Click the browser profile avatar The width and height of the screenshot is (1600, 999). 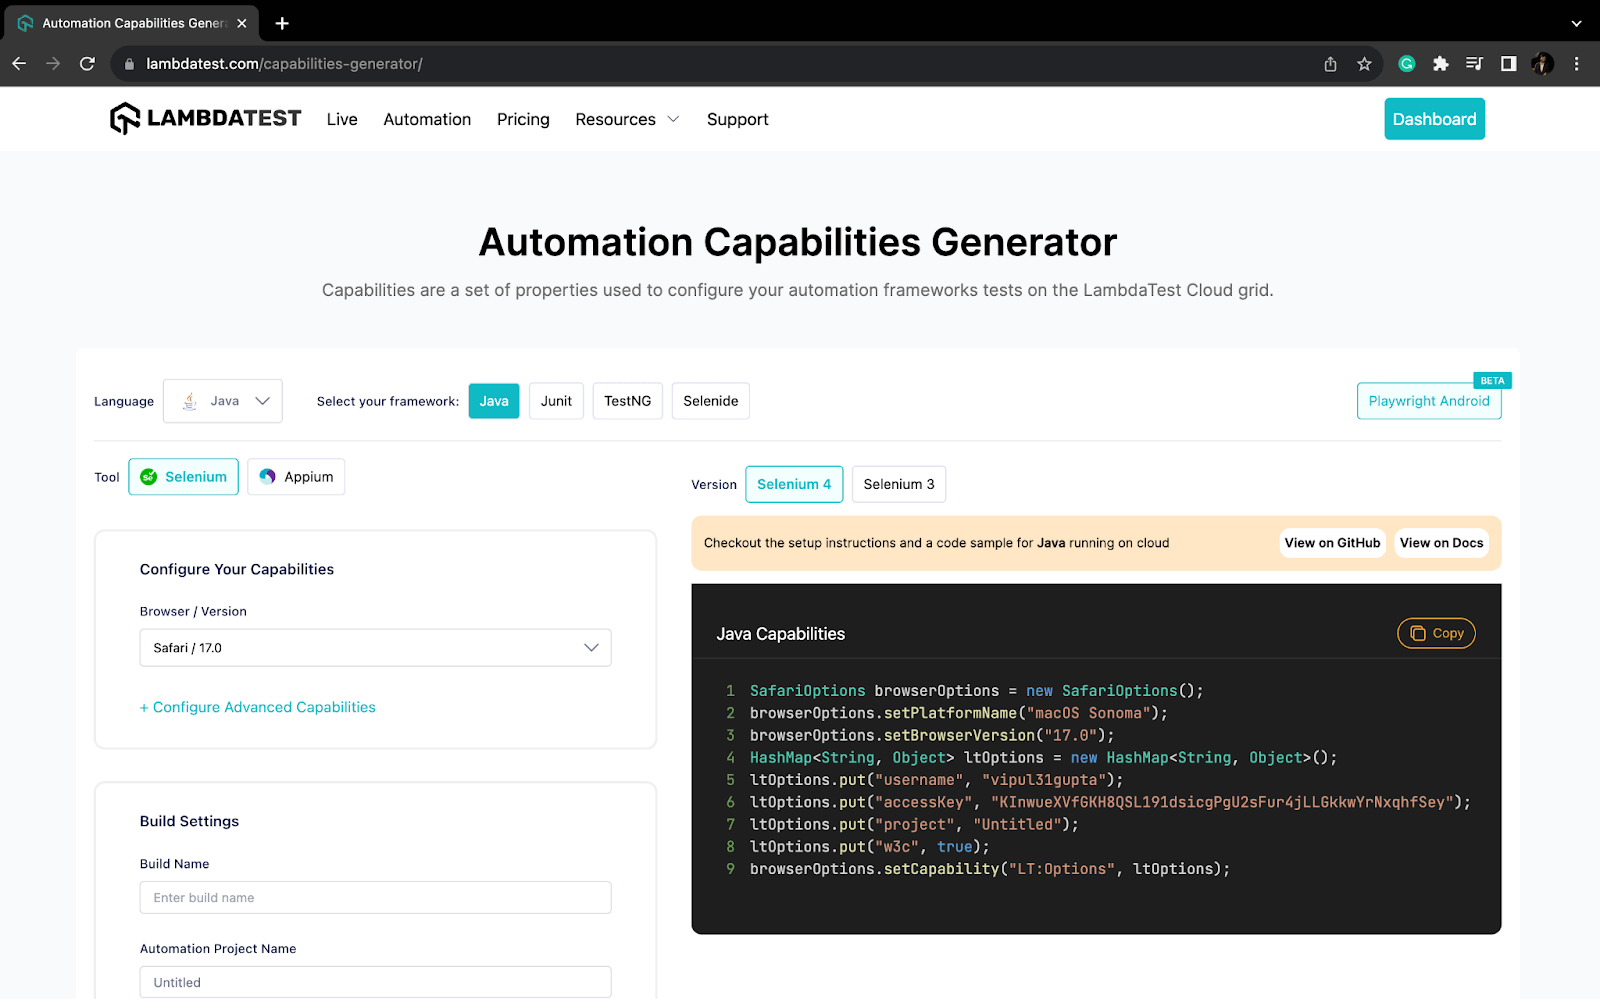point(1541,63)
